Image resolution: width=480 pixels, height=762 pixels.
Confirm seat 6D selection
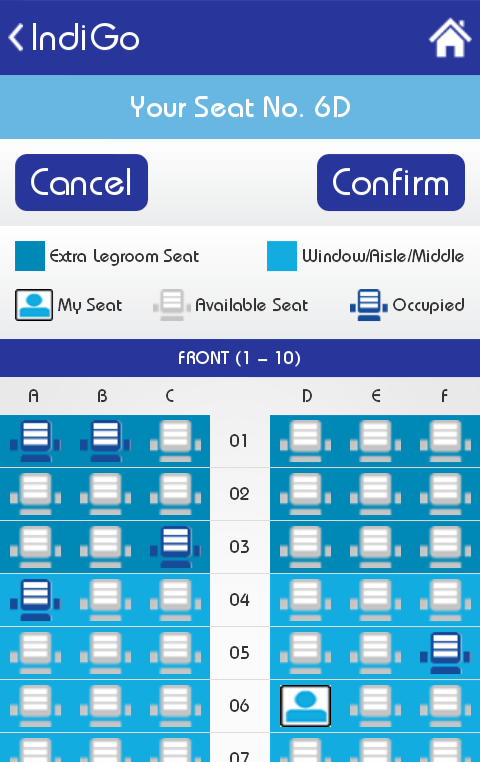pyautogui.click(x=391, y=183)
